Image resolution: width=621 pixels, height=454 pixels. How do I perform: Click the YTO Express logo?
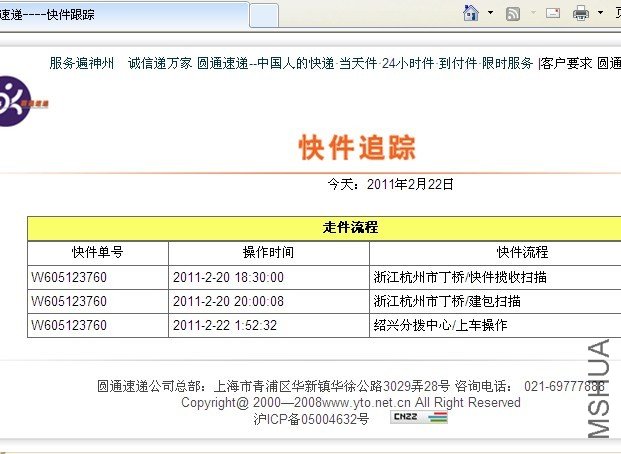coord(22,100)
